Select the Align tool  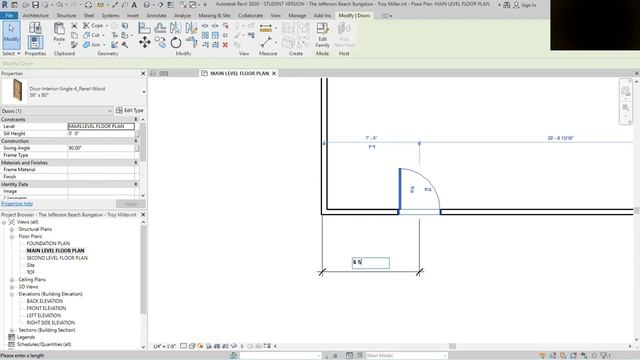pos(144,28)
